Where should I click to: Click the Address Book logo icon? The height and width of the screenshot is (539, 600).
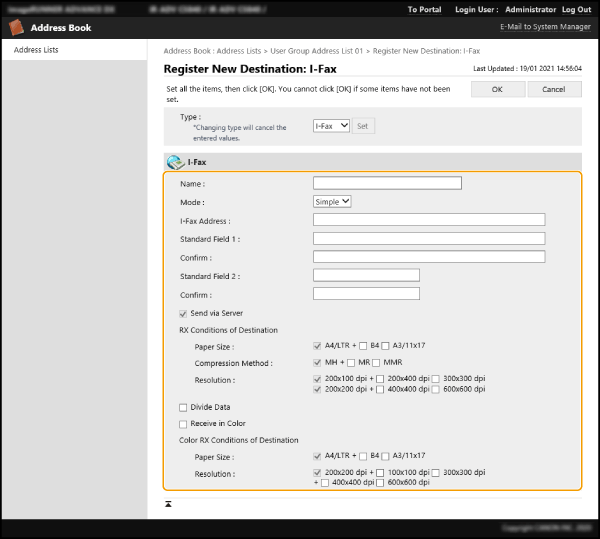tap(16, 28)
